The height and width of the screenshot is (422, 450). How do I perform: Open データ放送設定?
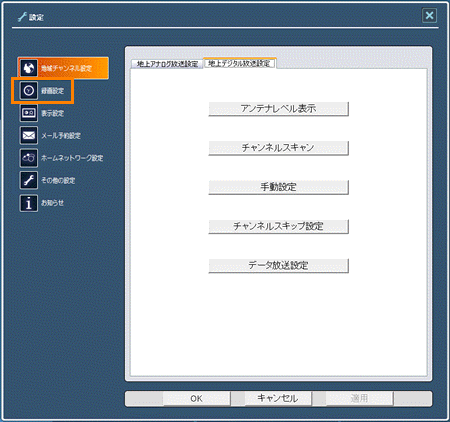(x=279, y=266)
